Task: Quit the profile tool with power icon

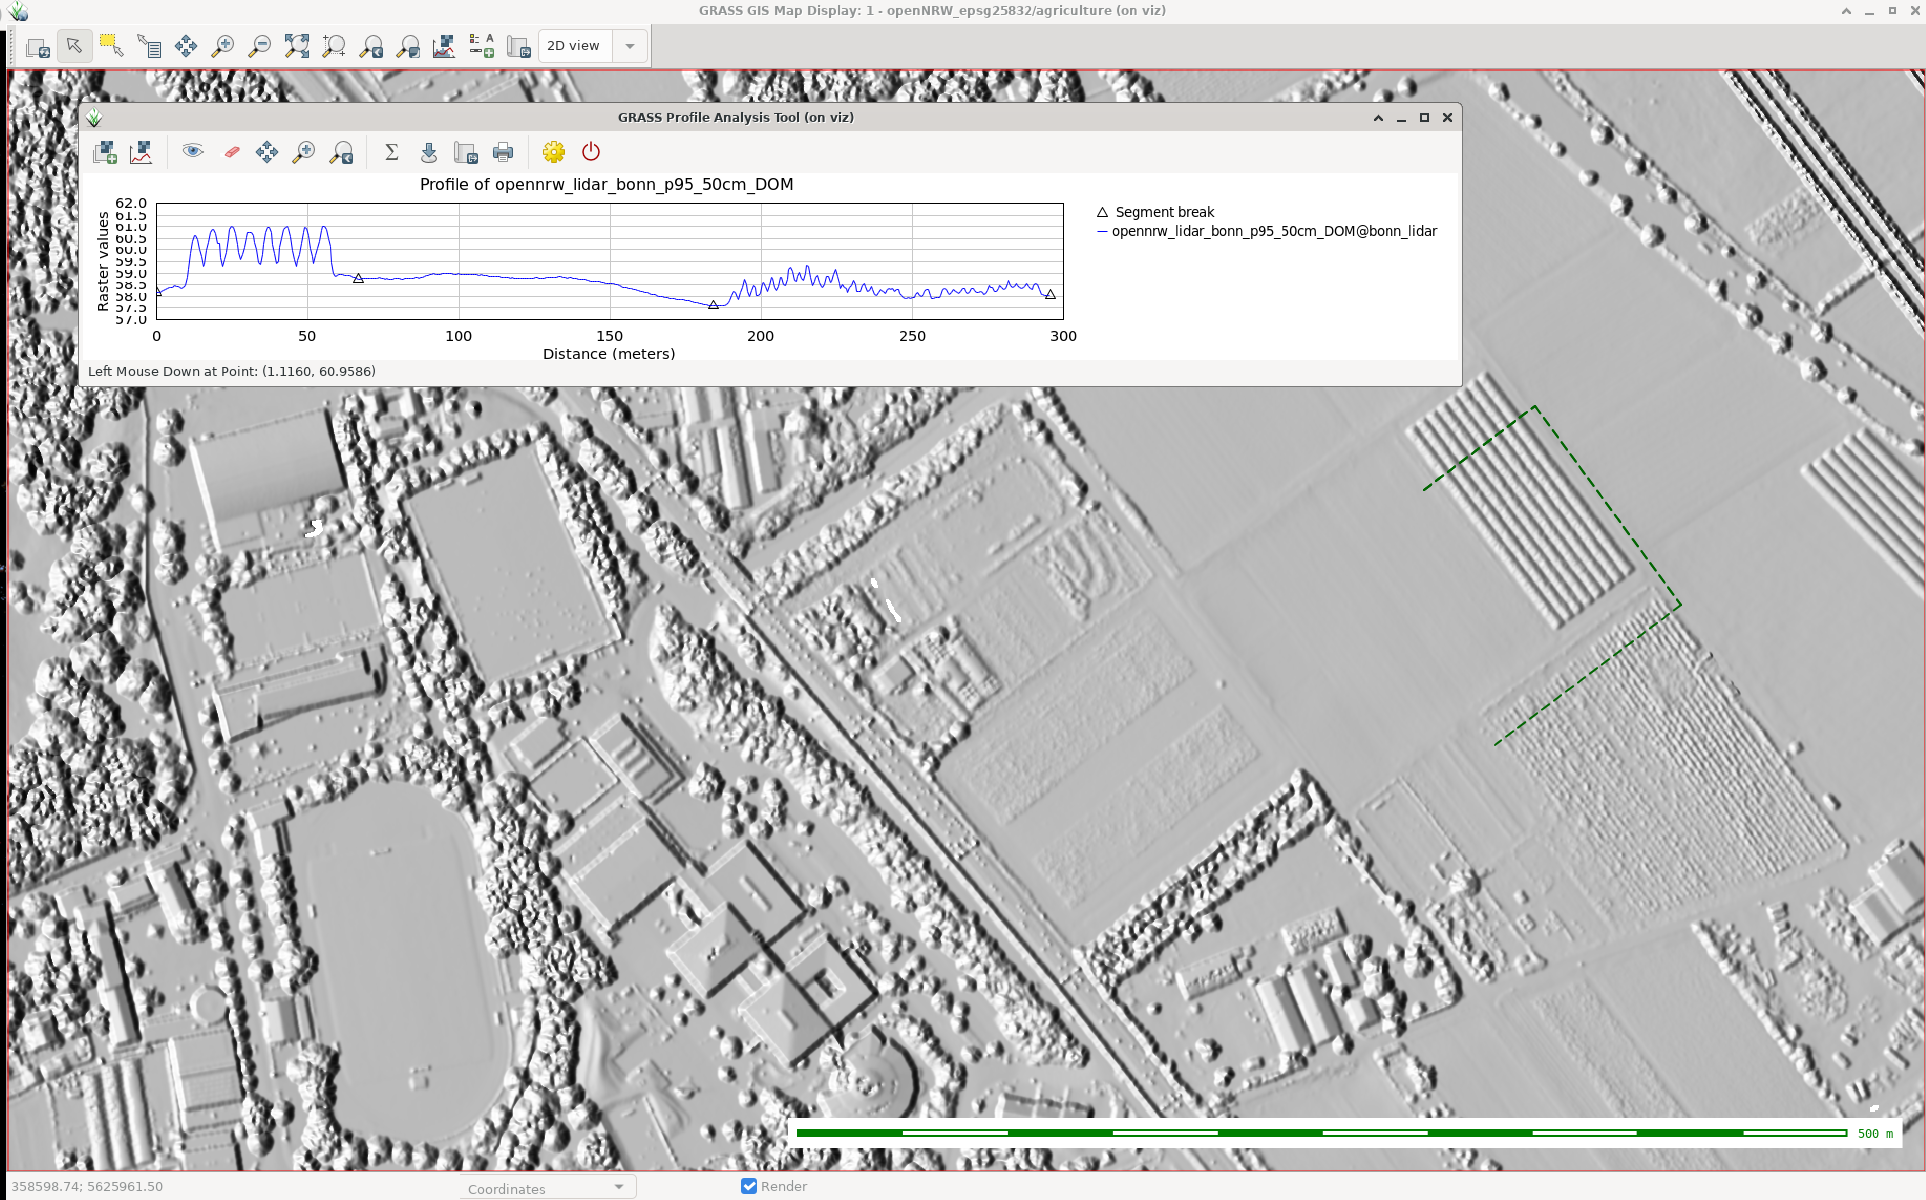Action: pos(591,152)
